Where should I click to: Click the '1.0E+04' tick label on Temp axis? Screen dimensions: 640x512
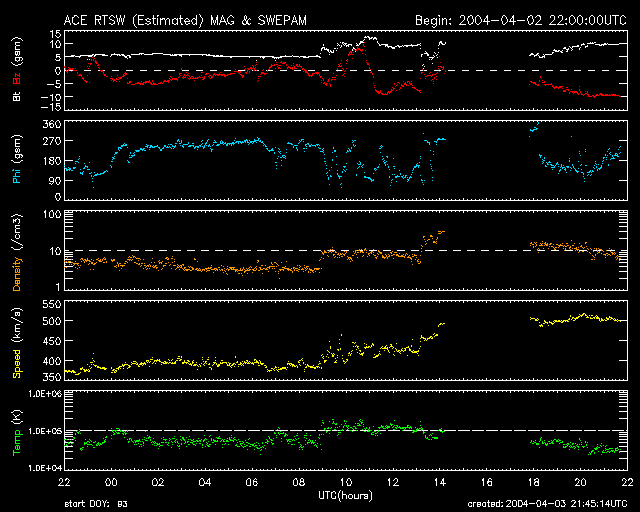[45, 468]
